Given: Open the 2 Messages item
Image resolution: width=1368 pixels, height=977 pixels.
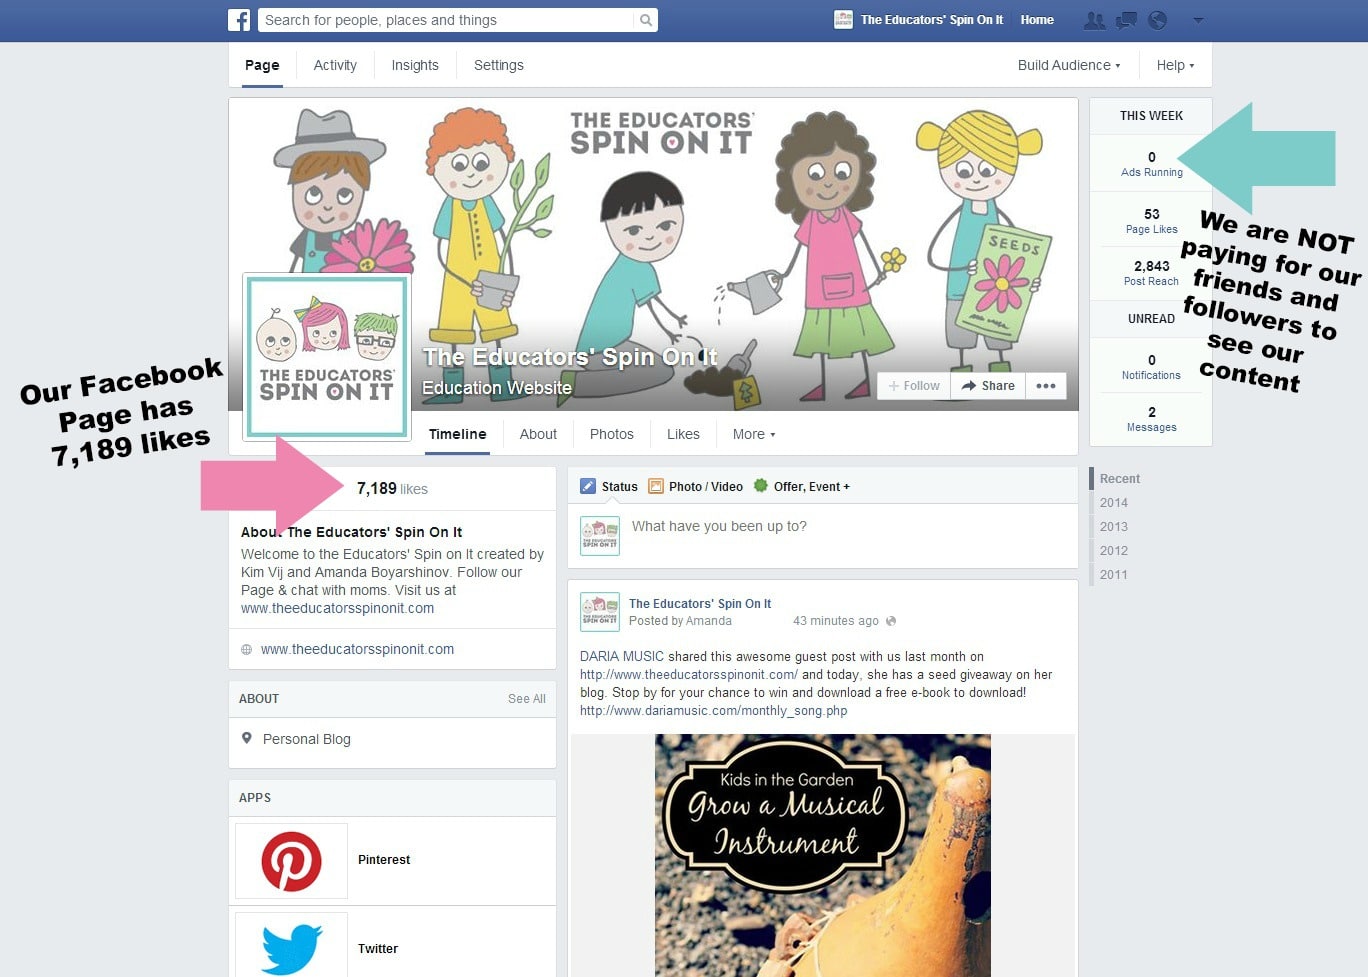Looking at the screenshot, I should pyautogui.click(x=1152, y=419).
